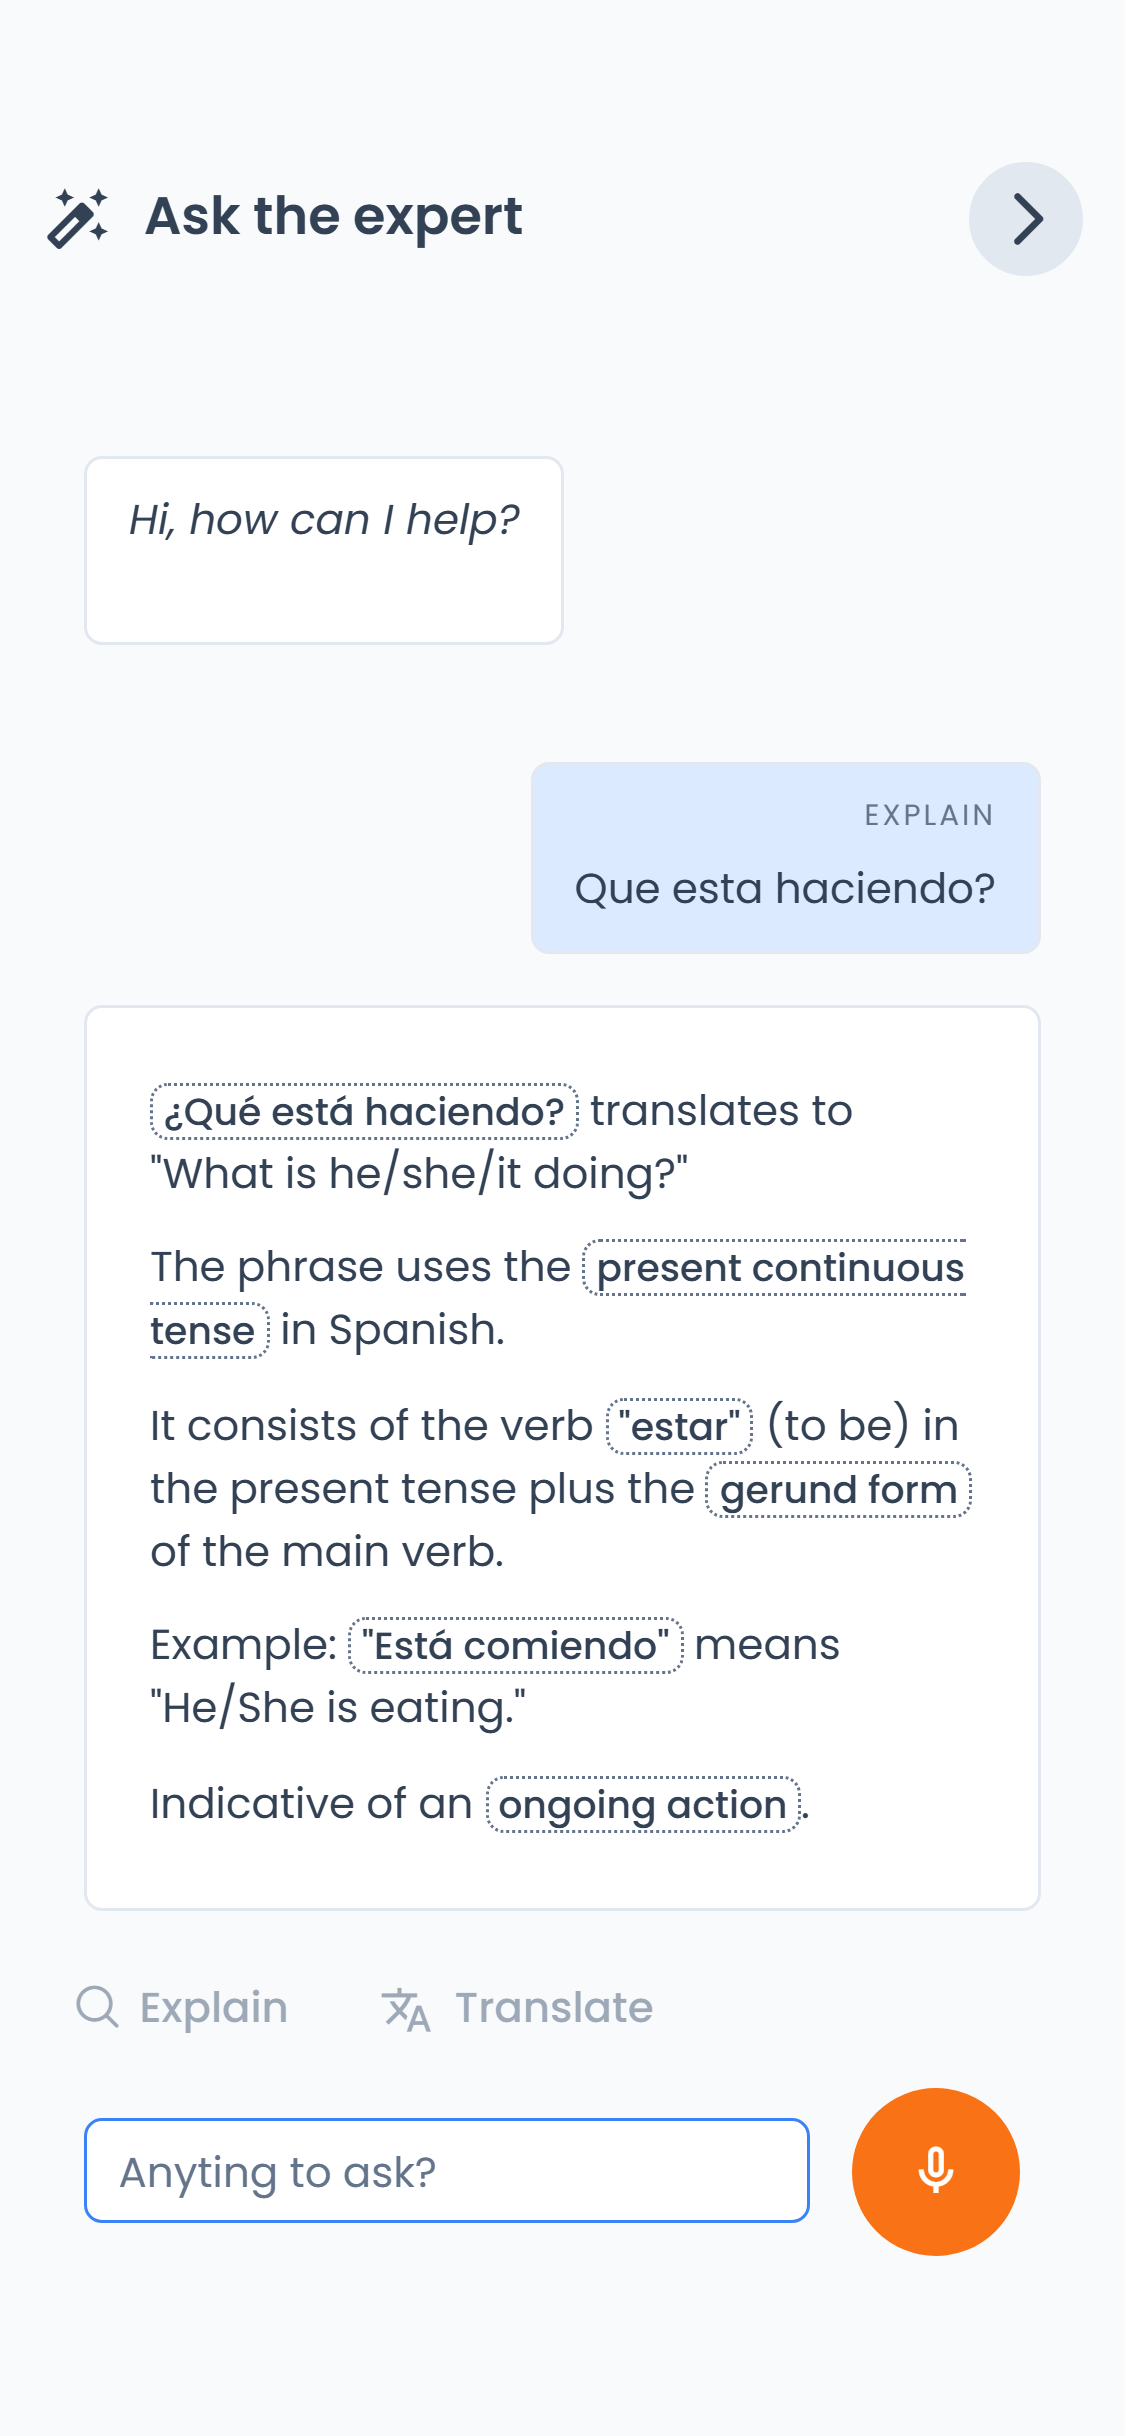Focus the Anyting to ask input field

447,2171
